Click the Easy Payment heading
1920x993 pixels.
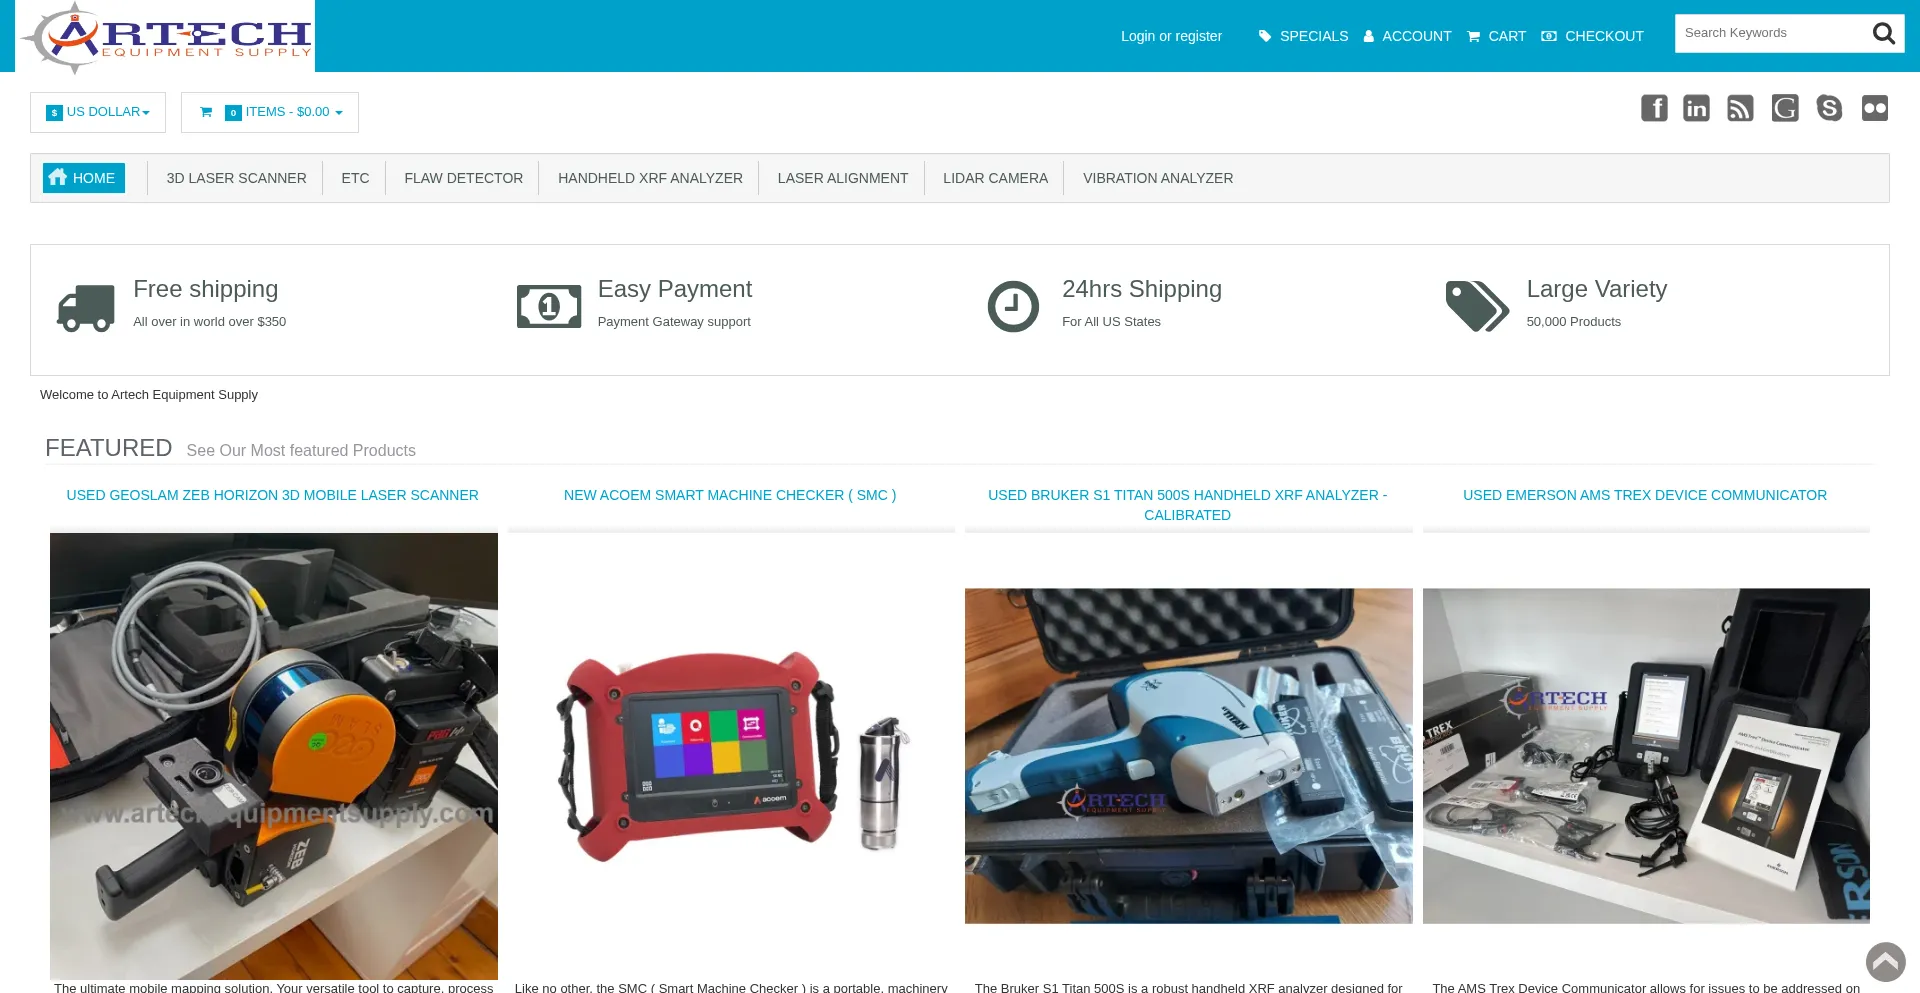click(675, 289)
